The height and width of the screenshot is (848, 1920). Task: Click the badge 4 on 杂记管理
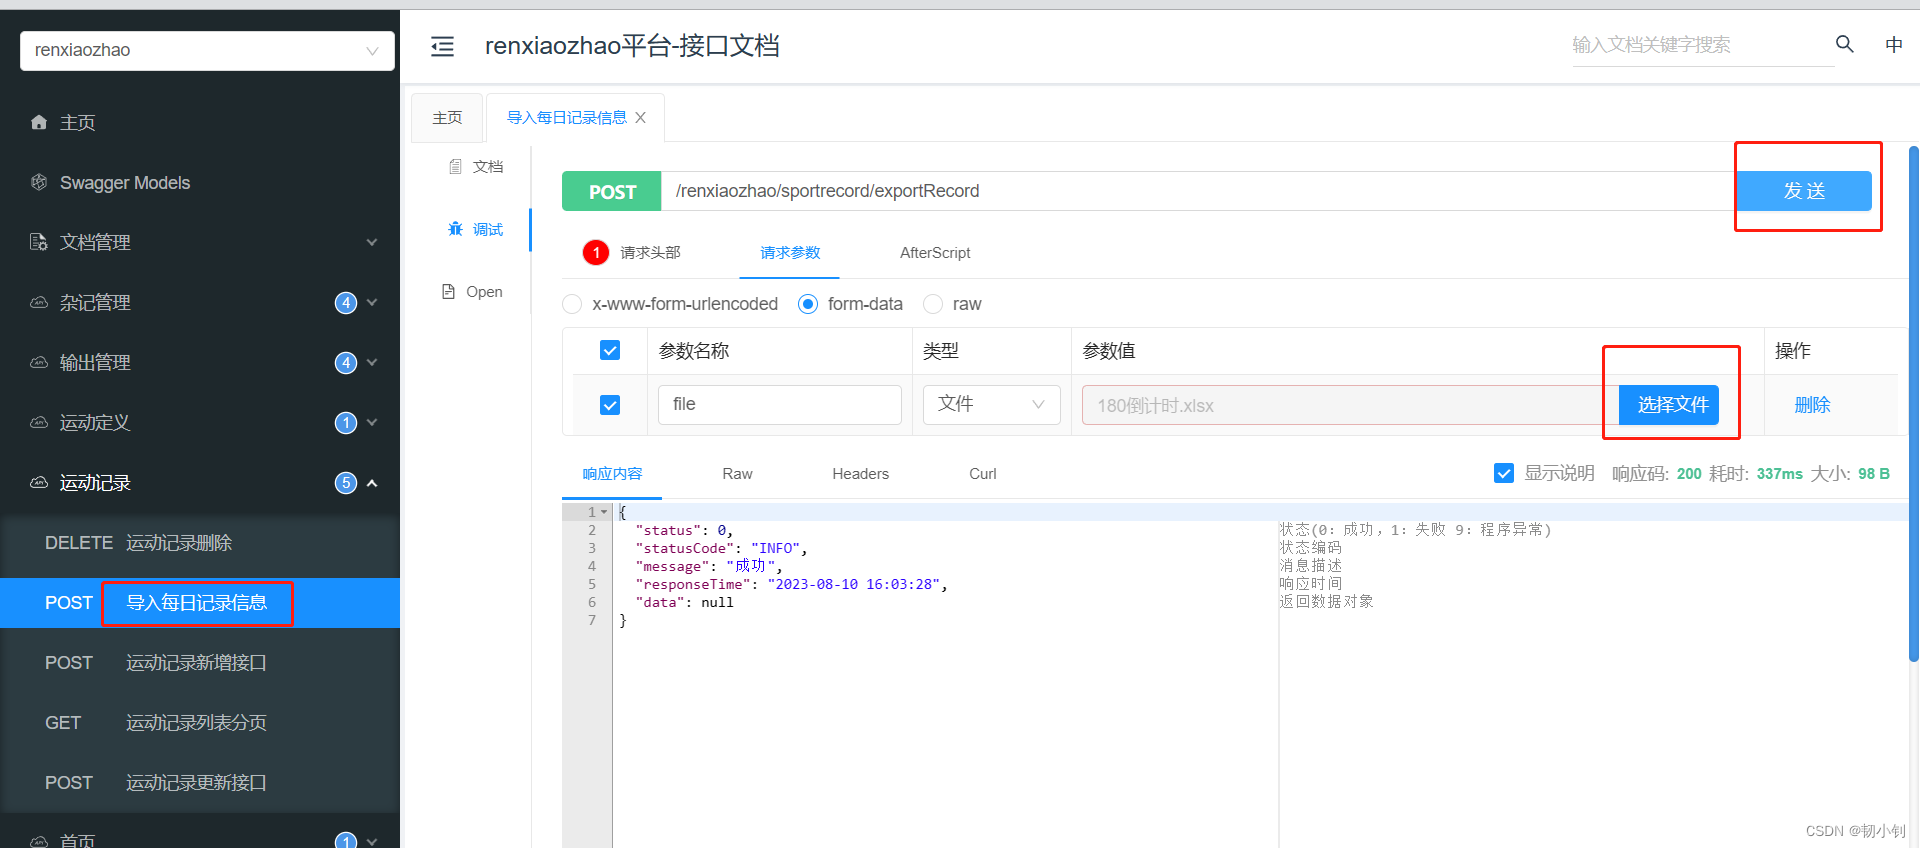346,302
